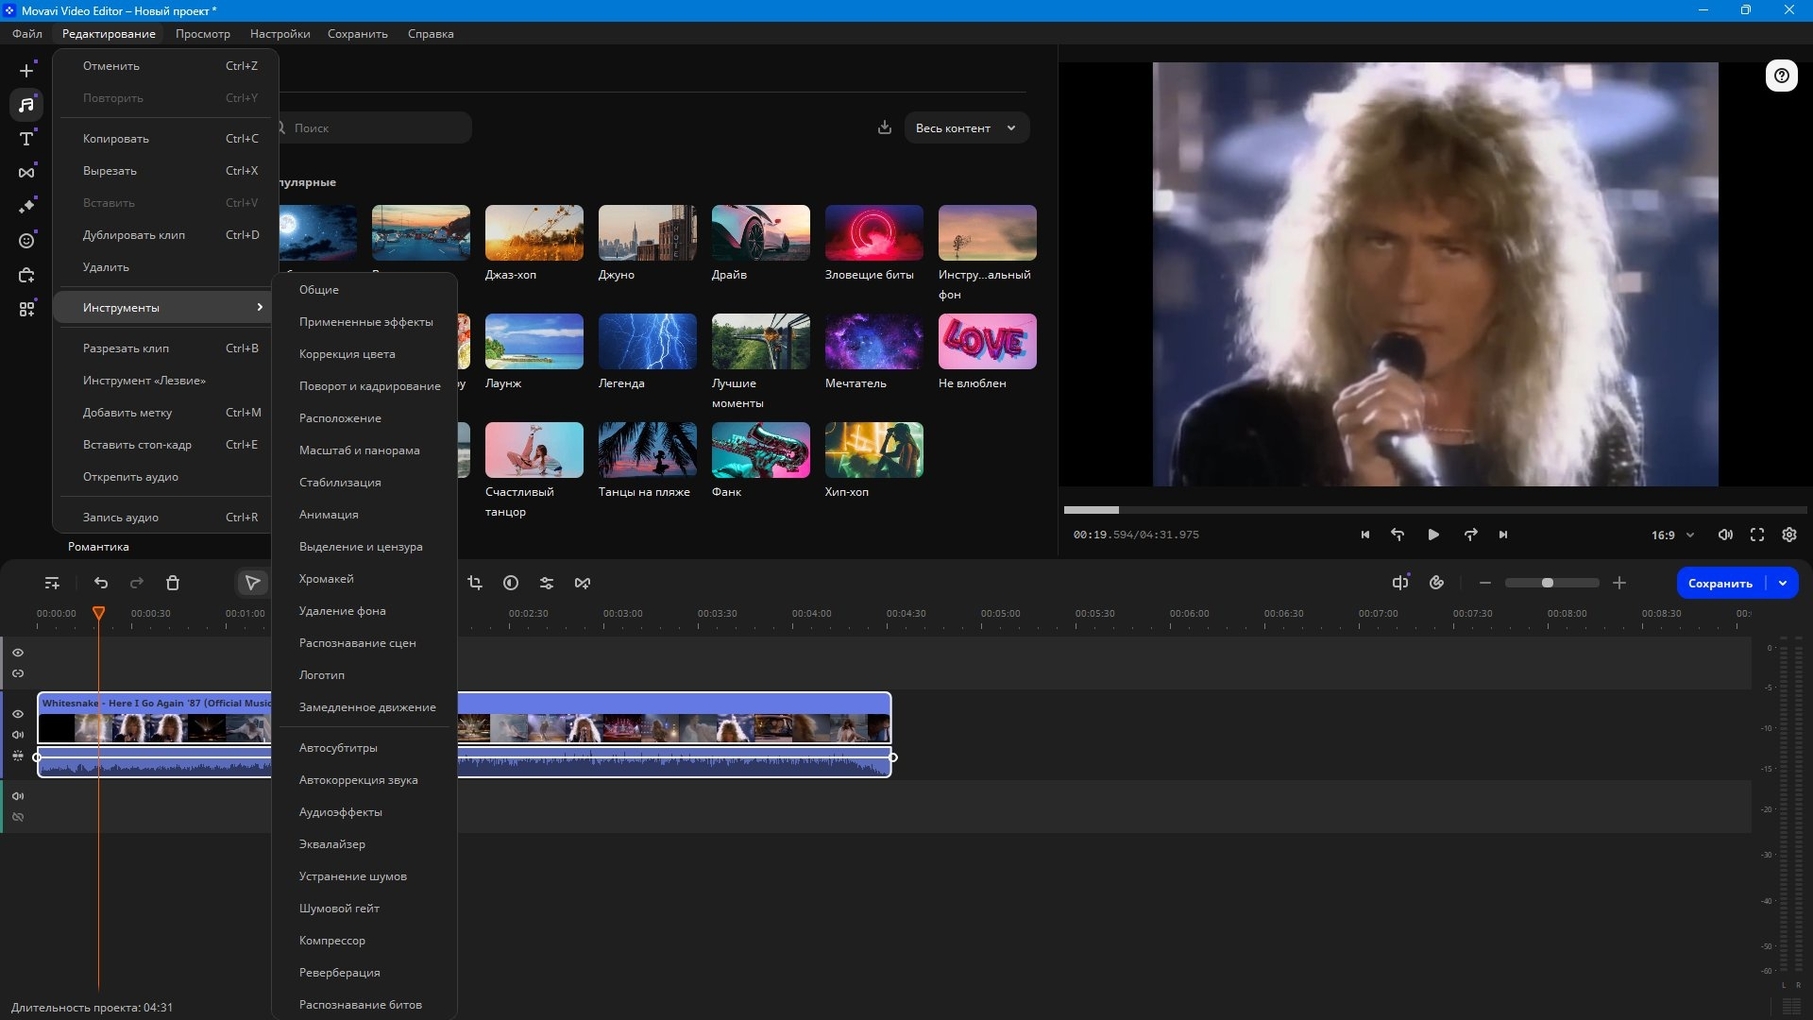The height and width of the screenshot is (1020, 1813).
Task: Open the Справка menu
Action: coord(431,34)
